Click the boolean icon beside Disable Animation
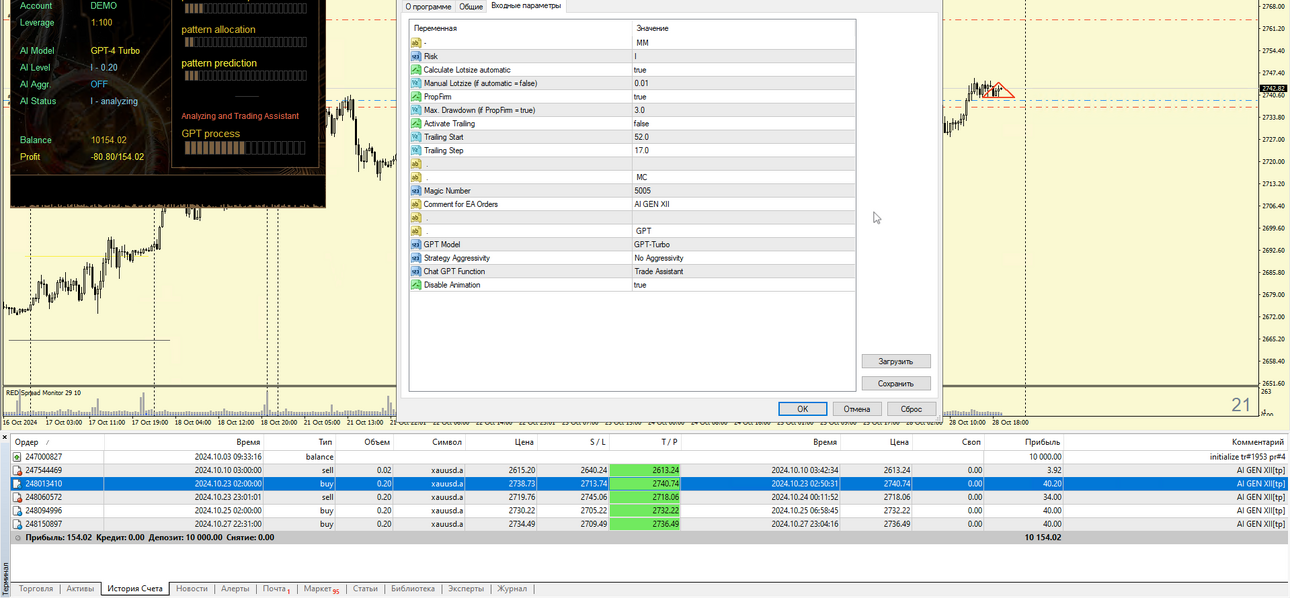 pyautogui.click(x=416, y=284)
